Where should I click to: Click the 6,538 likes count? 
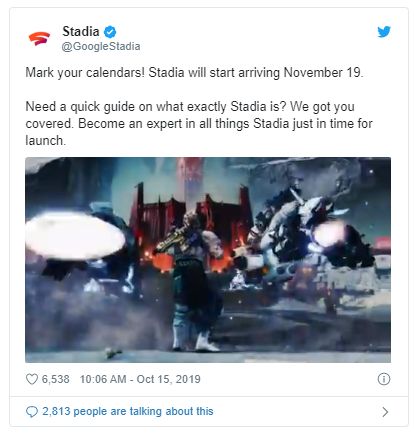[x=56, y=379]
